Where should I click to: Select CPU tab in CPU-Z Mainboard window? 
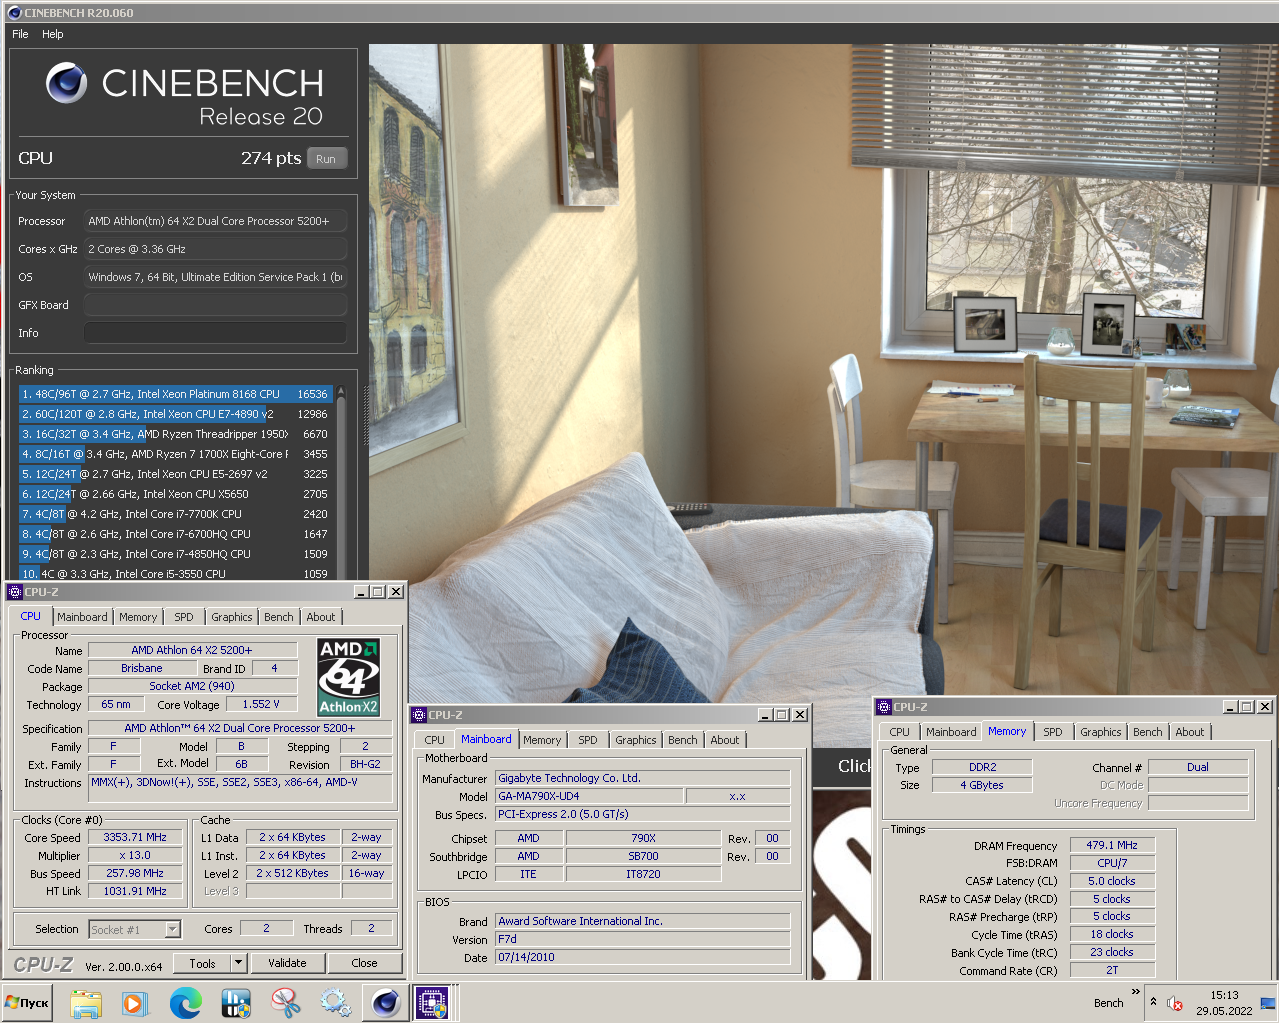tap(434, 740)
